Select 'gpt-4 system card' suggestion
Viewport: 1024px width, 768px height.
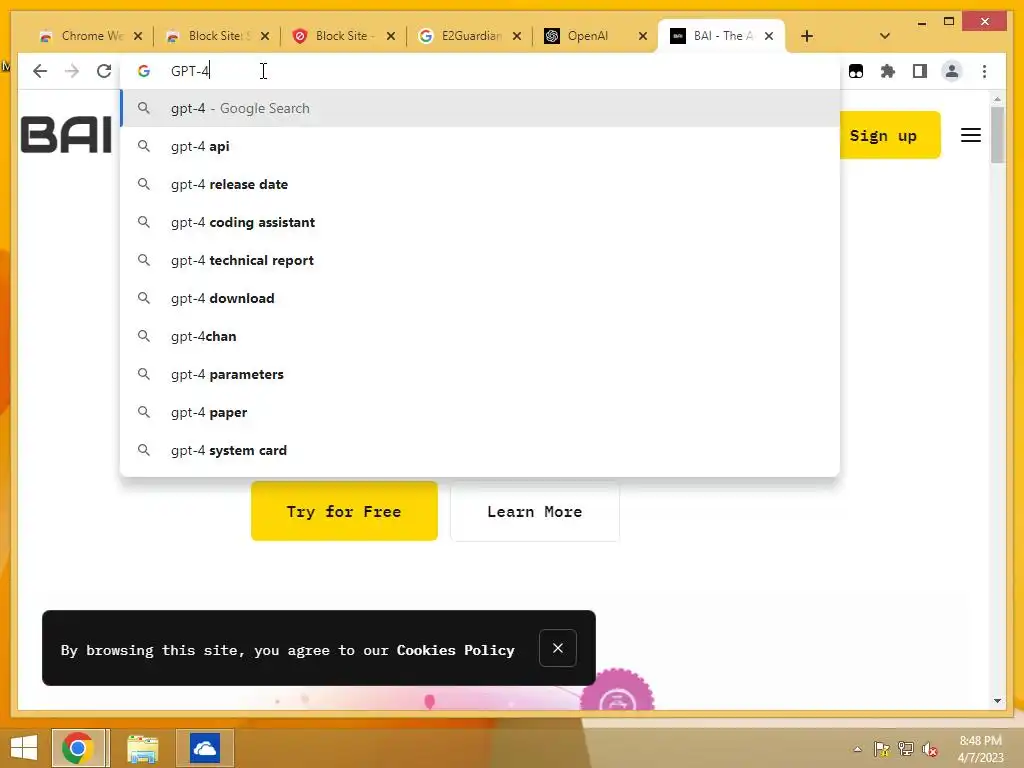pos(480,450)
